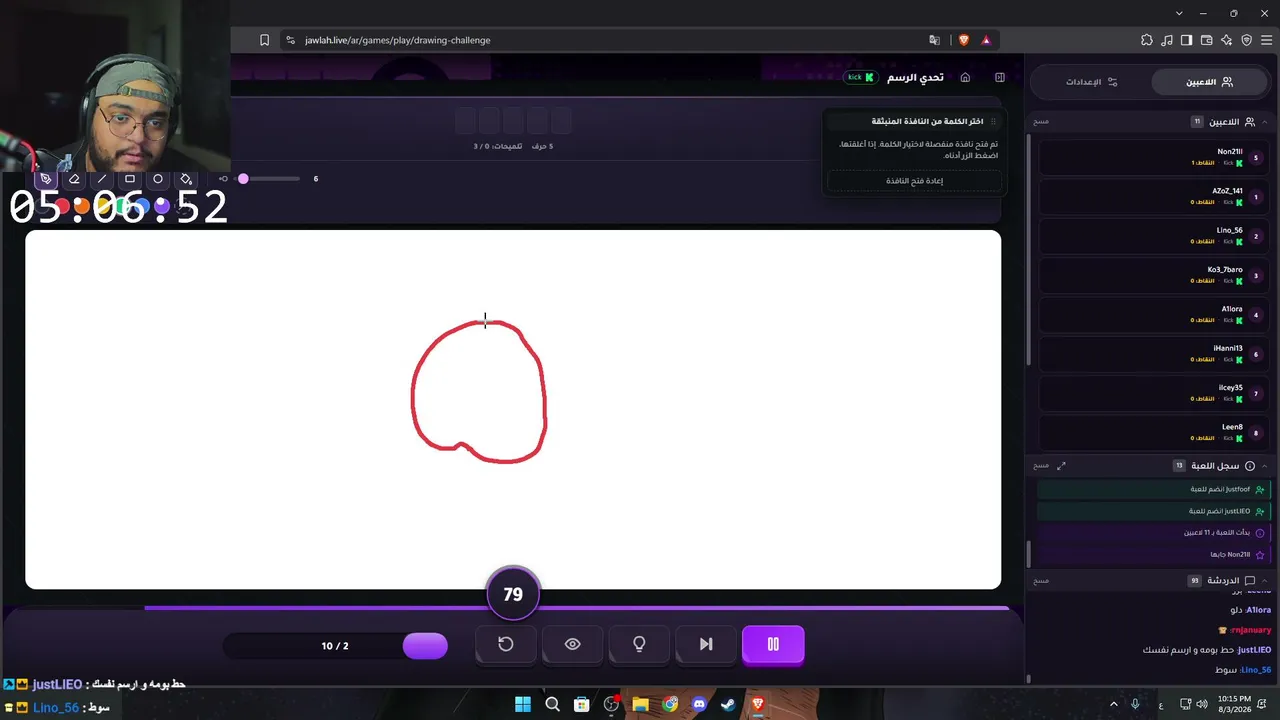The image size is (1280, 720).
Task: Open the Brave Wallet icon
Action: click(x=1206, y=40)
